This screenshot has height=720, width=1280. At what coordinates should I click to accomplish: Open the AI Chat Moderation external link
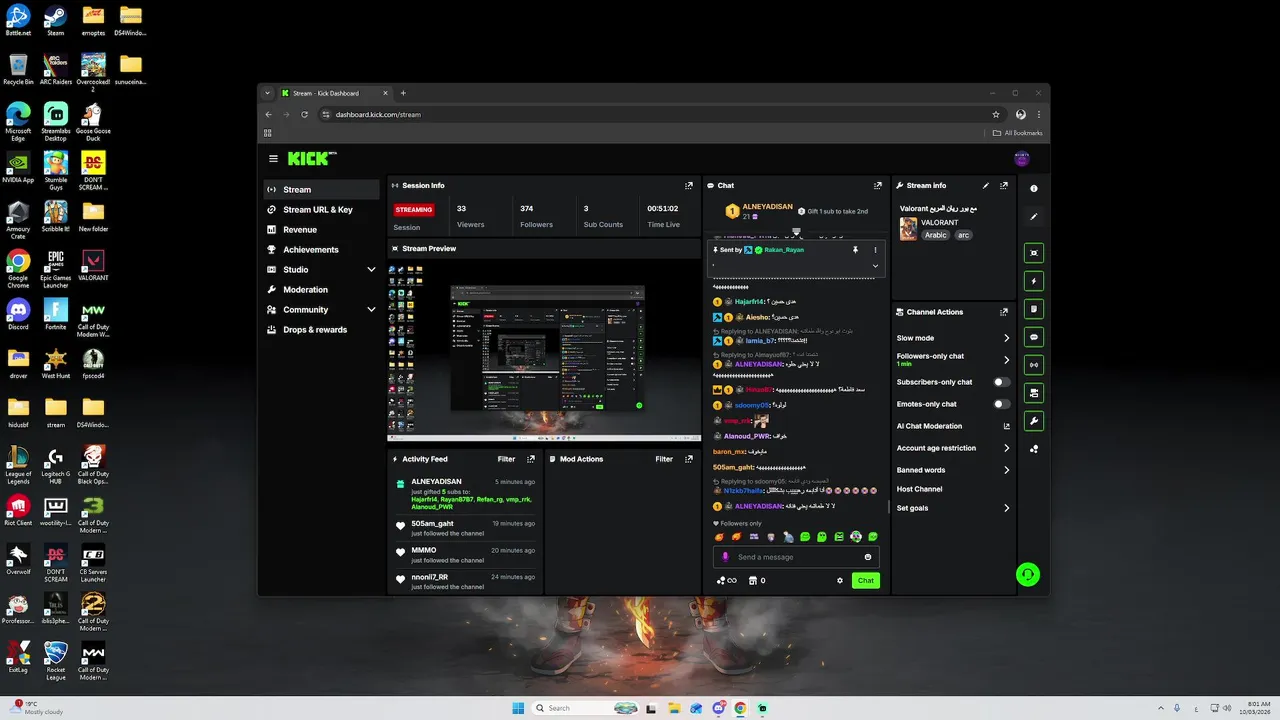(1006, 426)
